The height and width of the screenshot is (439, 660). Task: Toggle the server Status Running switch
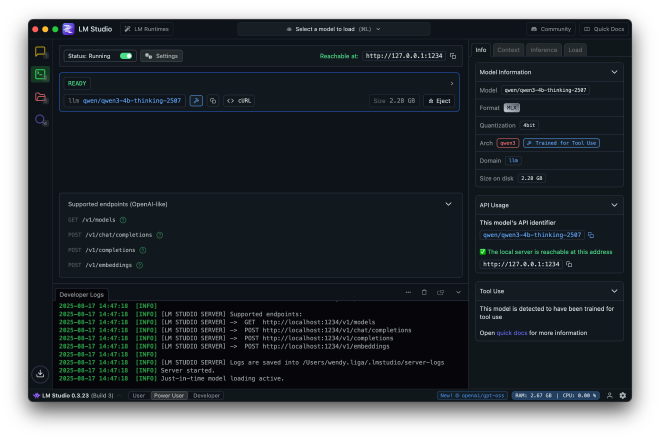tap(126, 56)
